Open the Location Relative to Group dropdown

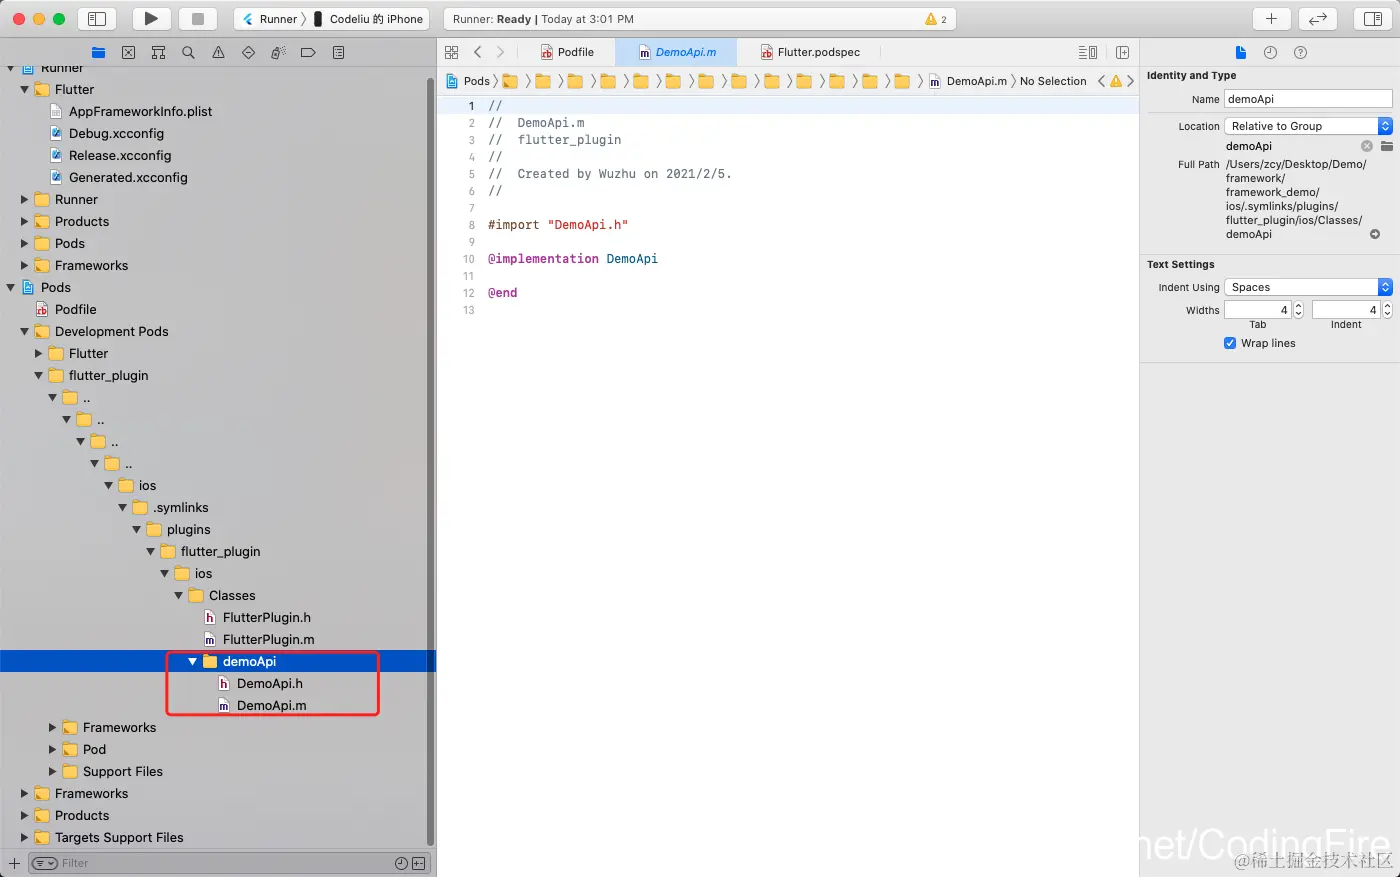pyautogui.click(x=1308, y=126)
